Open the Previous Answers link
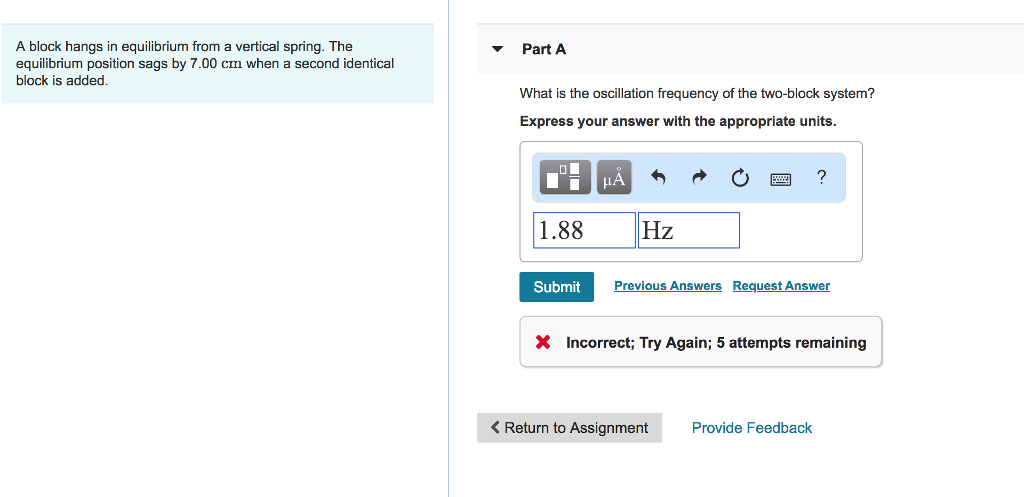Image resolution: width=1024 pixels, height=497 pixels. pyautogui.click(x=667, y=286)
